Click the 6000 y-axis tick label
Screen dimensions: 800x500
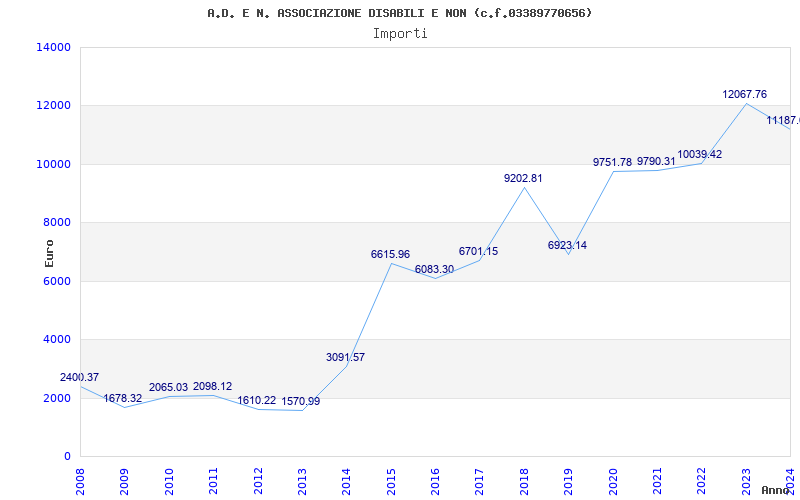click(57, 281)
